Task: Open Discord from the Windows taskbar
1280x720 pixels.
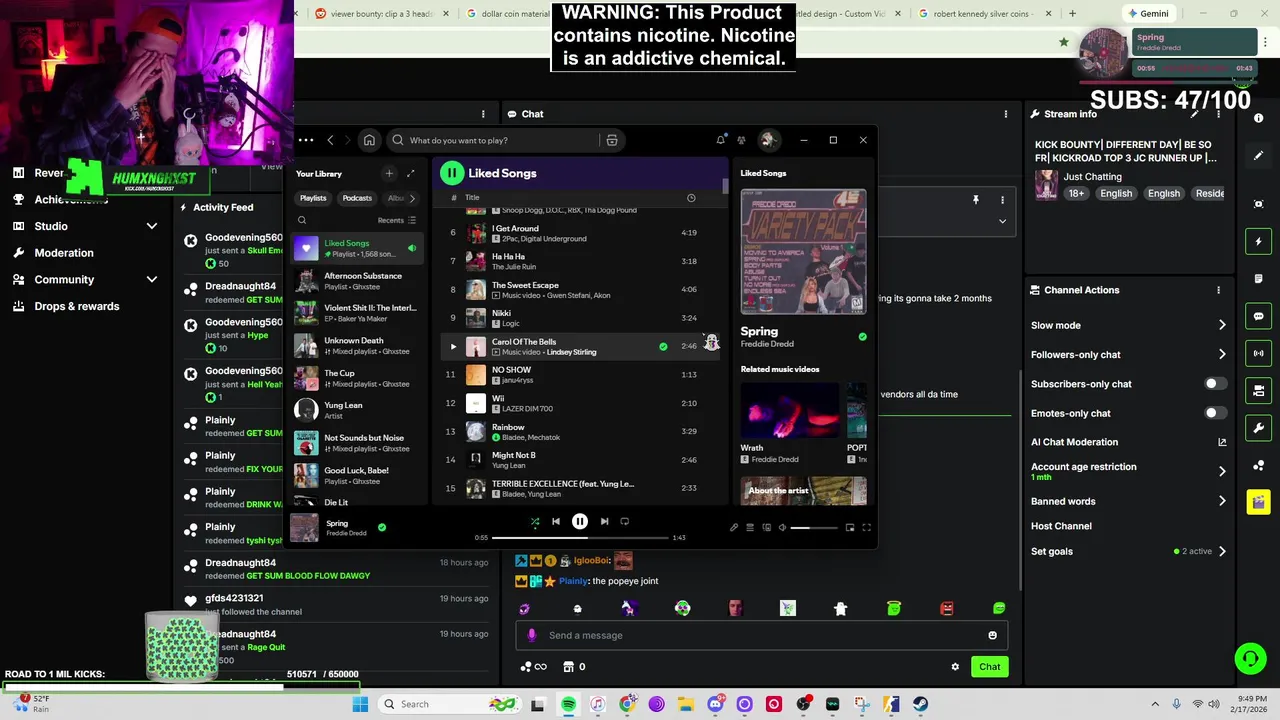Action: point(715,704)
